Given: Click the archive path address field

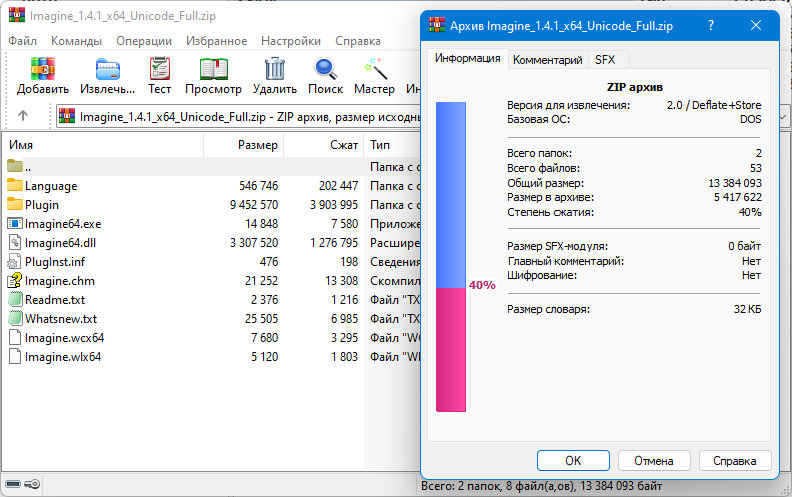Looking at the screenshot, I should (x=238, y=117).
